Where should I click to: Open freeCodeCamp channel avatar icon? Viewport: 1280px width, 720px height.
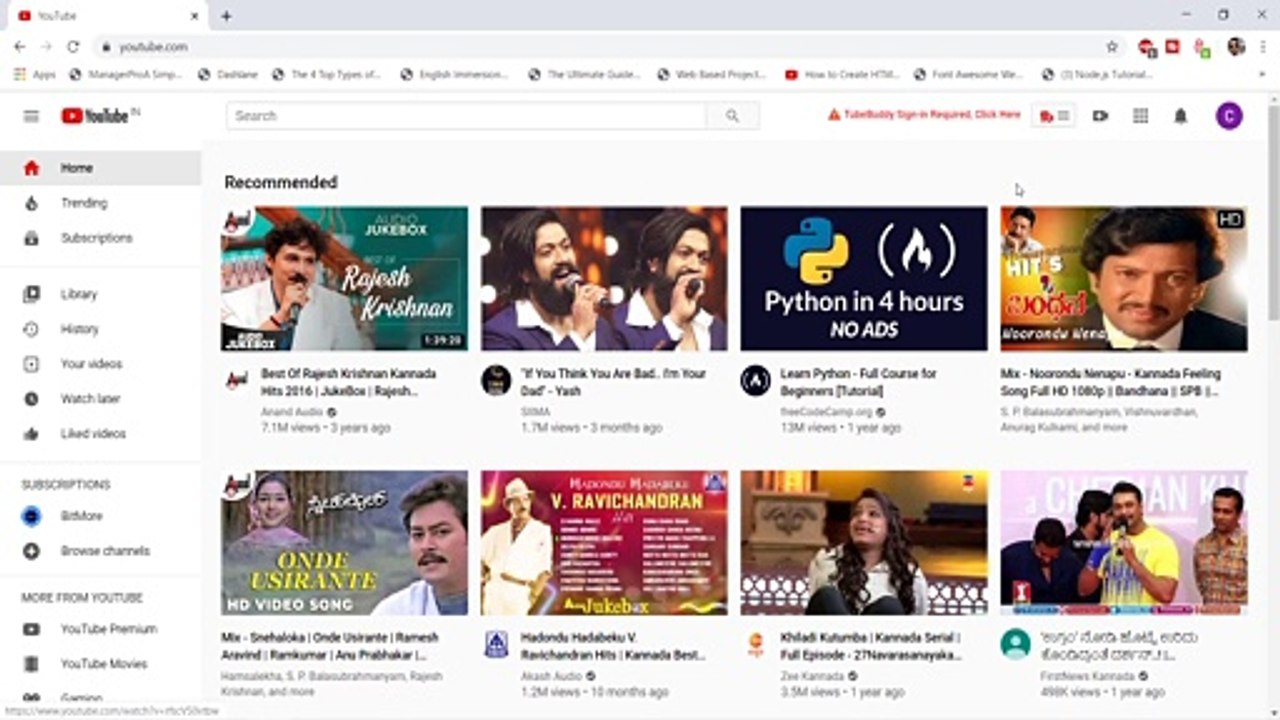click(755, 380)
